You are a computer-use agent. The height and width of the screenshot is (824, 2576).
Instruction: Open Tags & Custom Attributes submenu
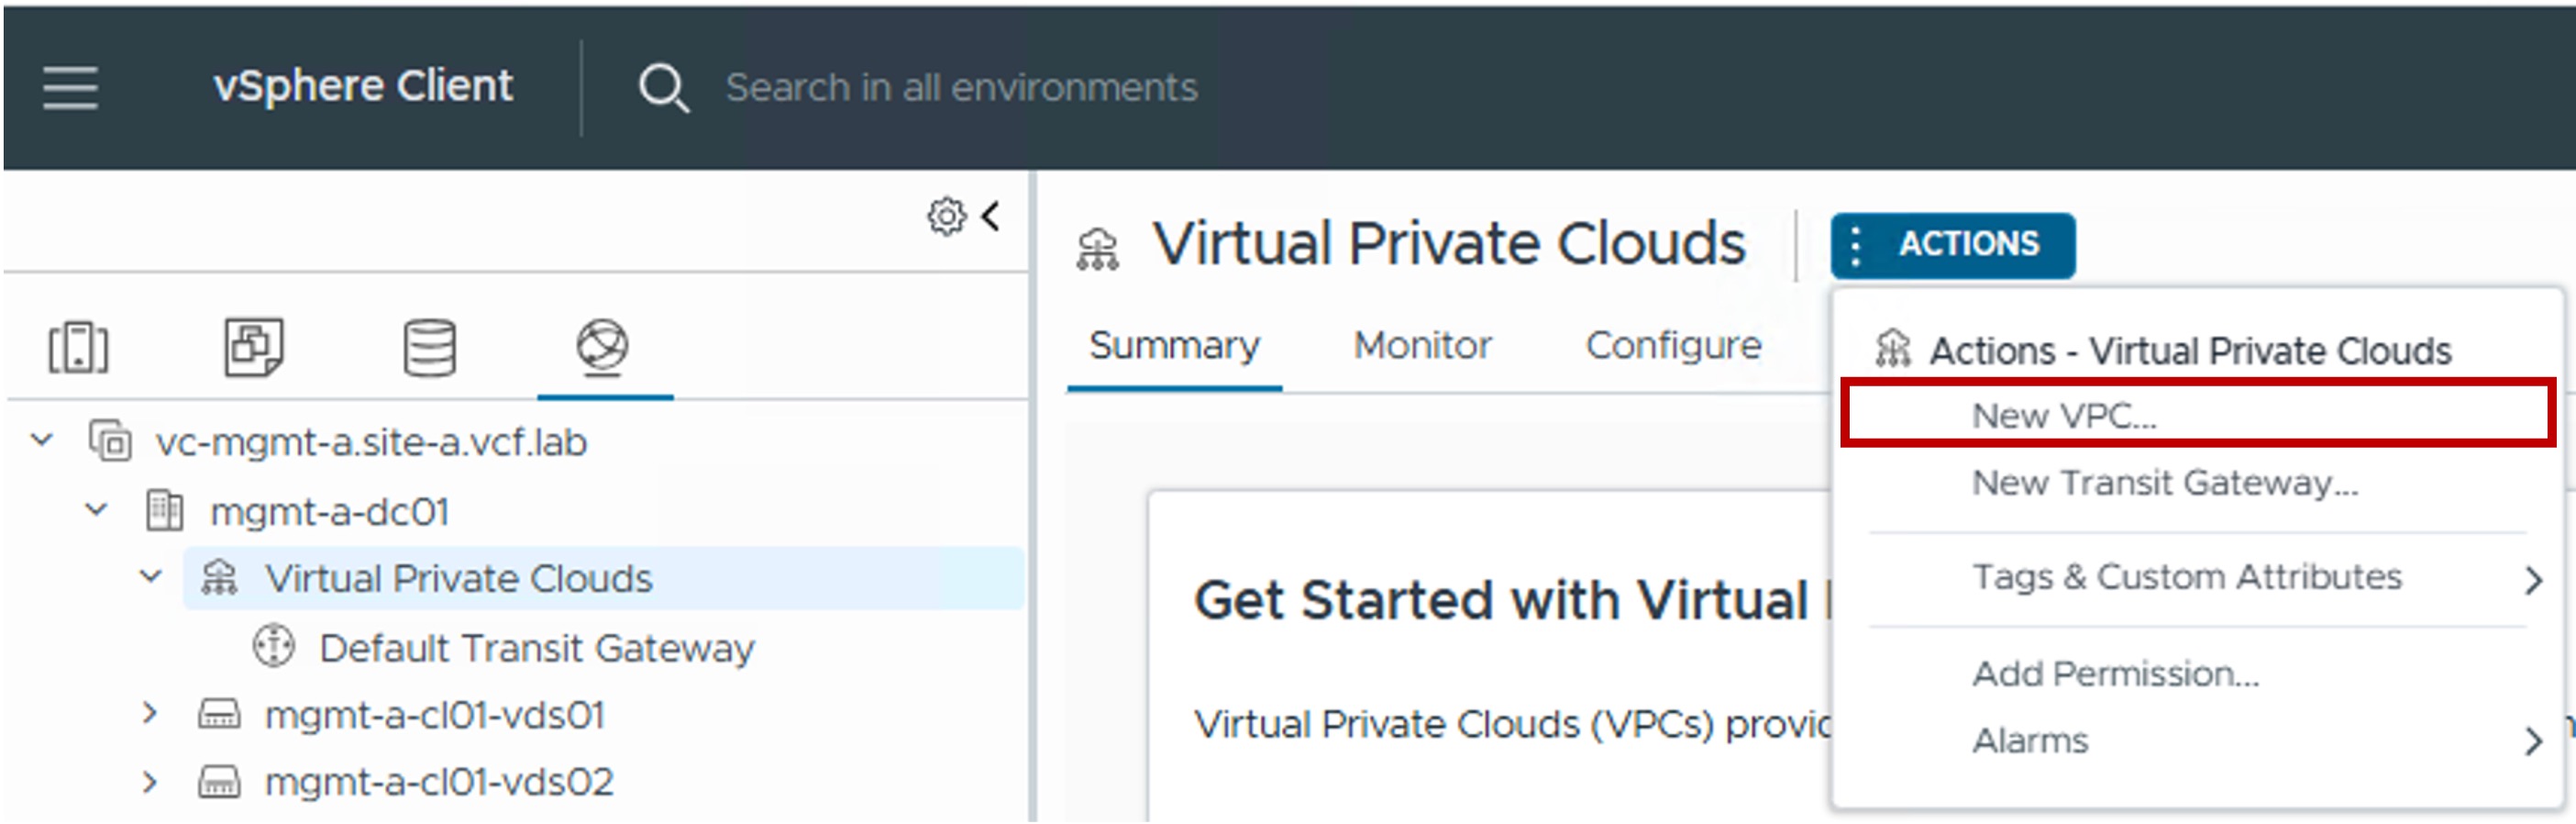[2197, 578]
